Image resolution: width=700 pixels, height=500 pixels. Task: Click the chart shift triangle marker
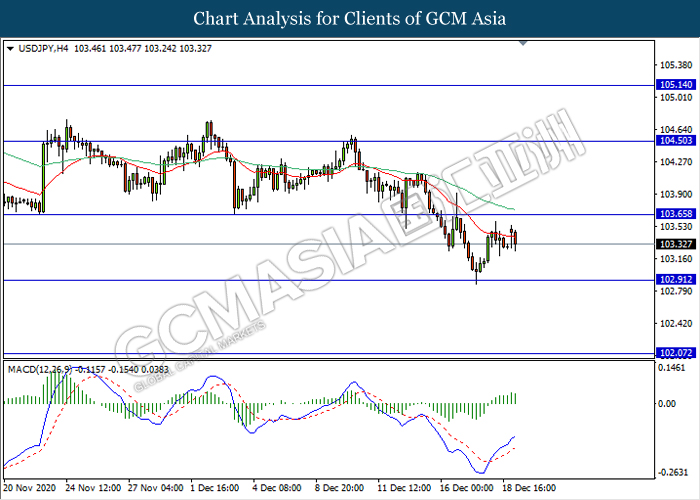[x=523, y=43]
